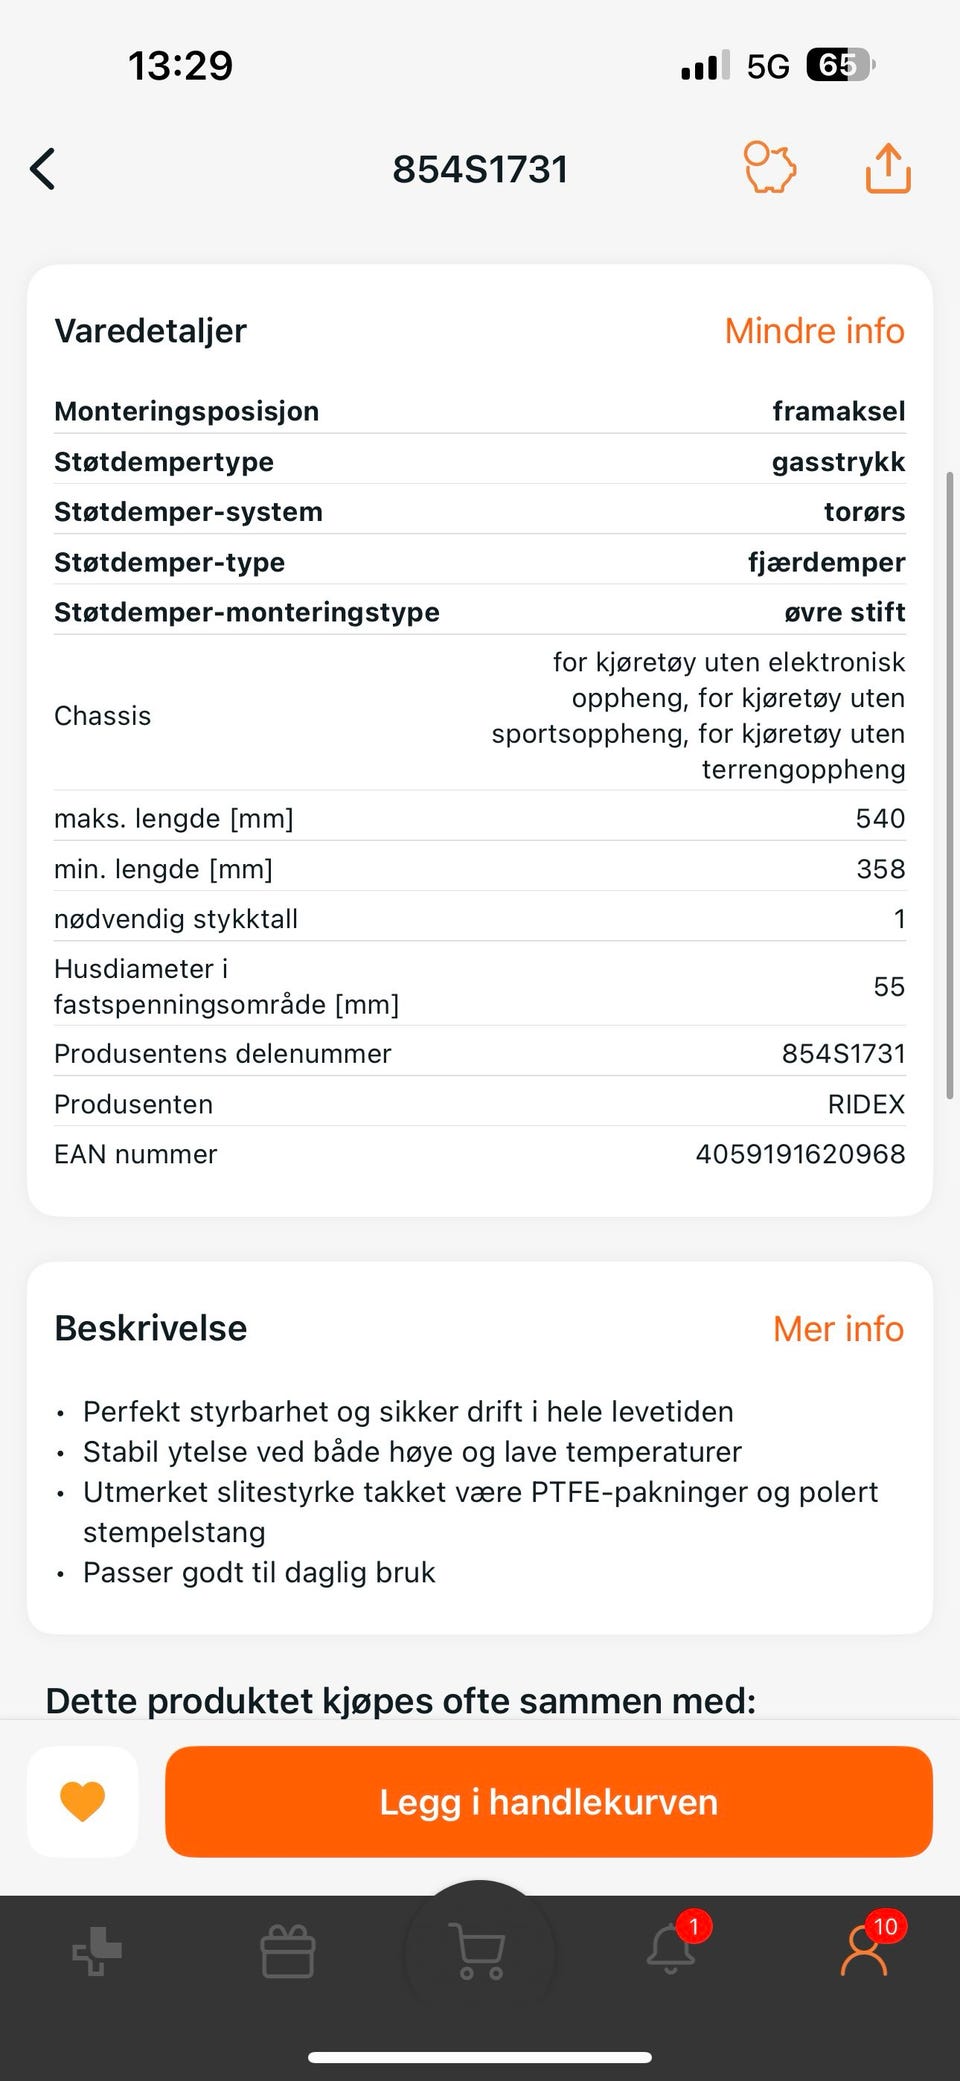Tap the share icon

[x=888, y=168]
